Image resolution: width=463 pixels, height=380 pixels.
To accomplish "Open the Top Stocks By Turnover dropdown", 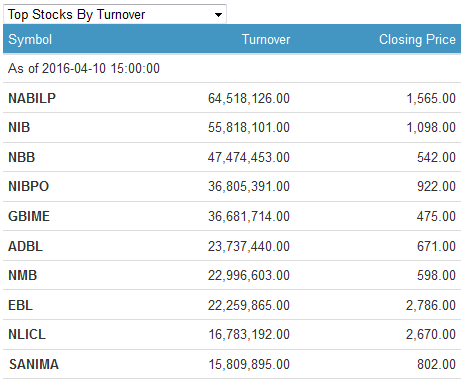I will 115,14.
